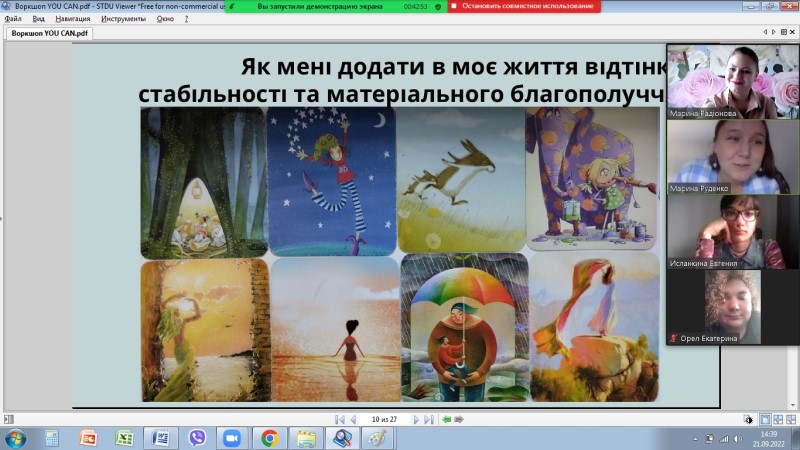This screenshot has width=800, height=450.
Task: Go to the previous page
Action: click(353, 419)
